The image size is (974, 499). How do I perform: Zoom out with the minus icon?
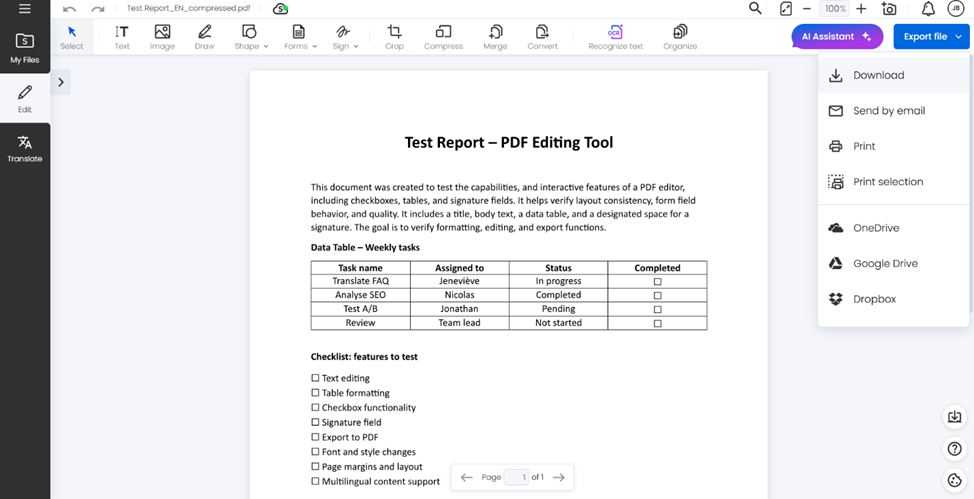[x=807, y=9]
